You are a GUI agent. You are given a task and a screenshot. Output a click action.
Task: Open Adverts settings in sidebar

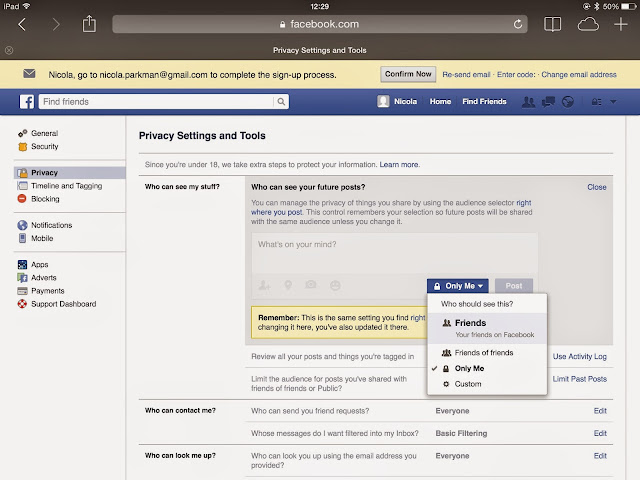[x=44, y=278]
